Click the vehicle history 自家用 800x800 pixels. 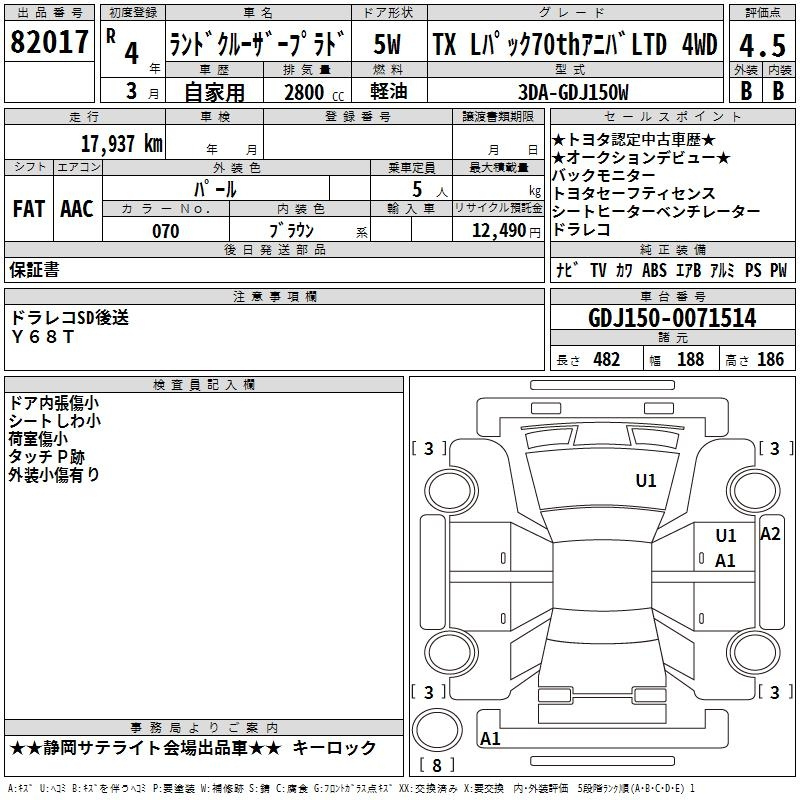pos(214,92)
